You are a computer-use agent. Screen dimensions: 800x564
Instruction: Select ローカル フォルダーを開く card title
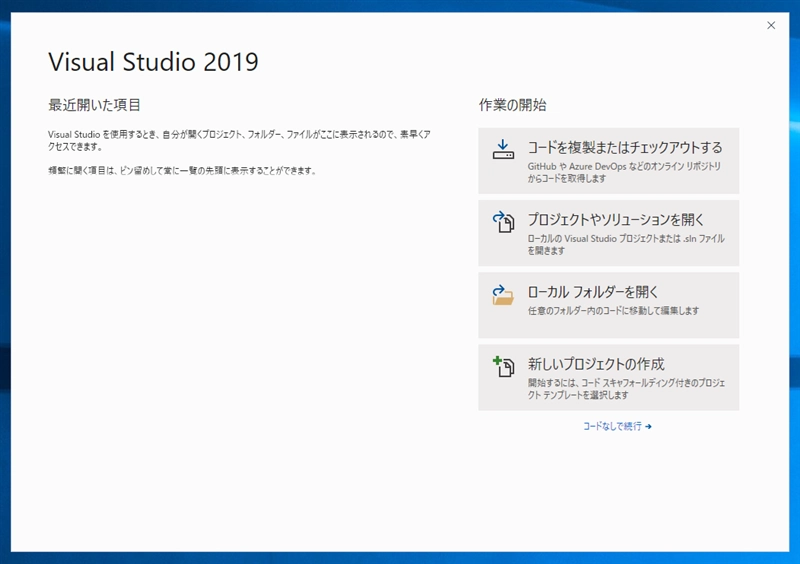(593, 292)
